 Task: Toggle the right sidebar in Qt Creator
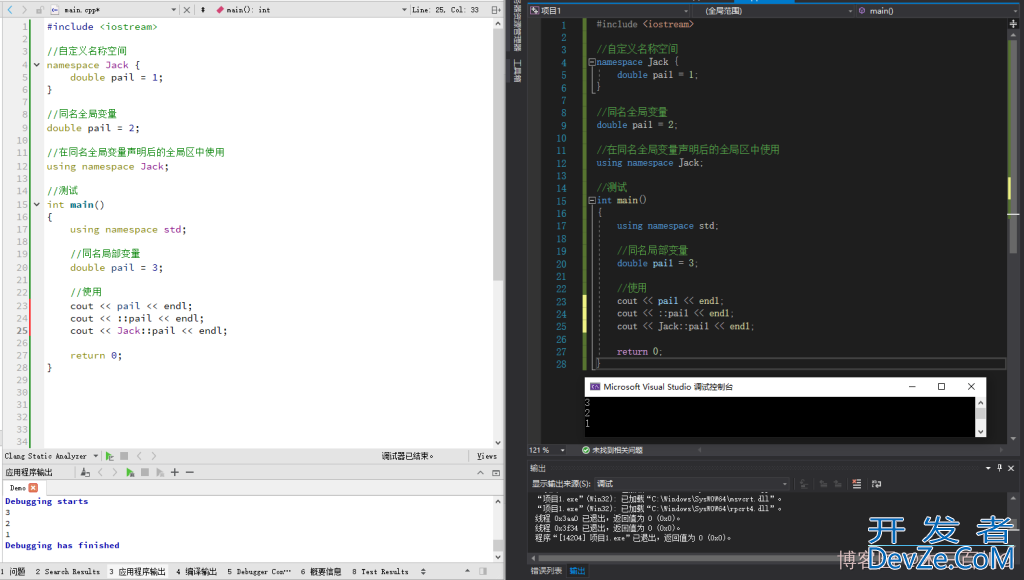pos(483,572)
